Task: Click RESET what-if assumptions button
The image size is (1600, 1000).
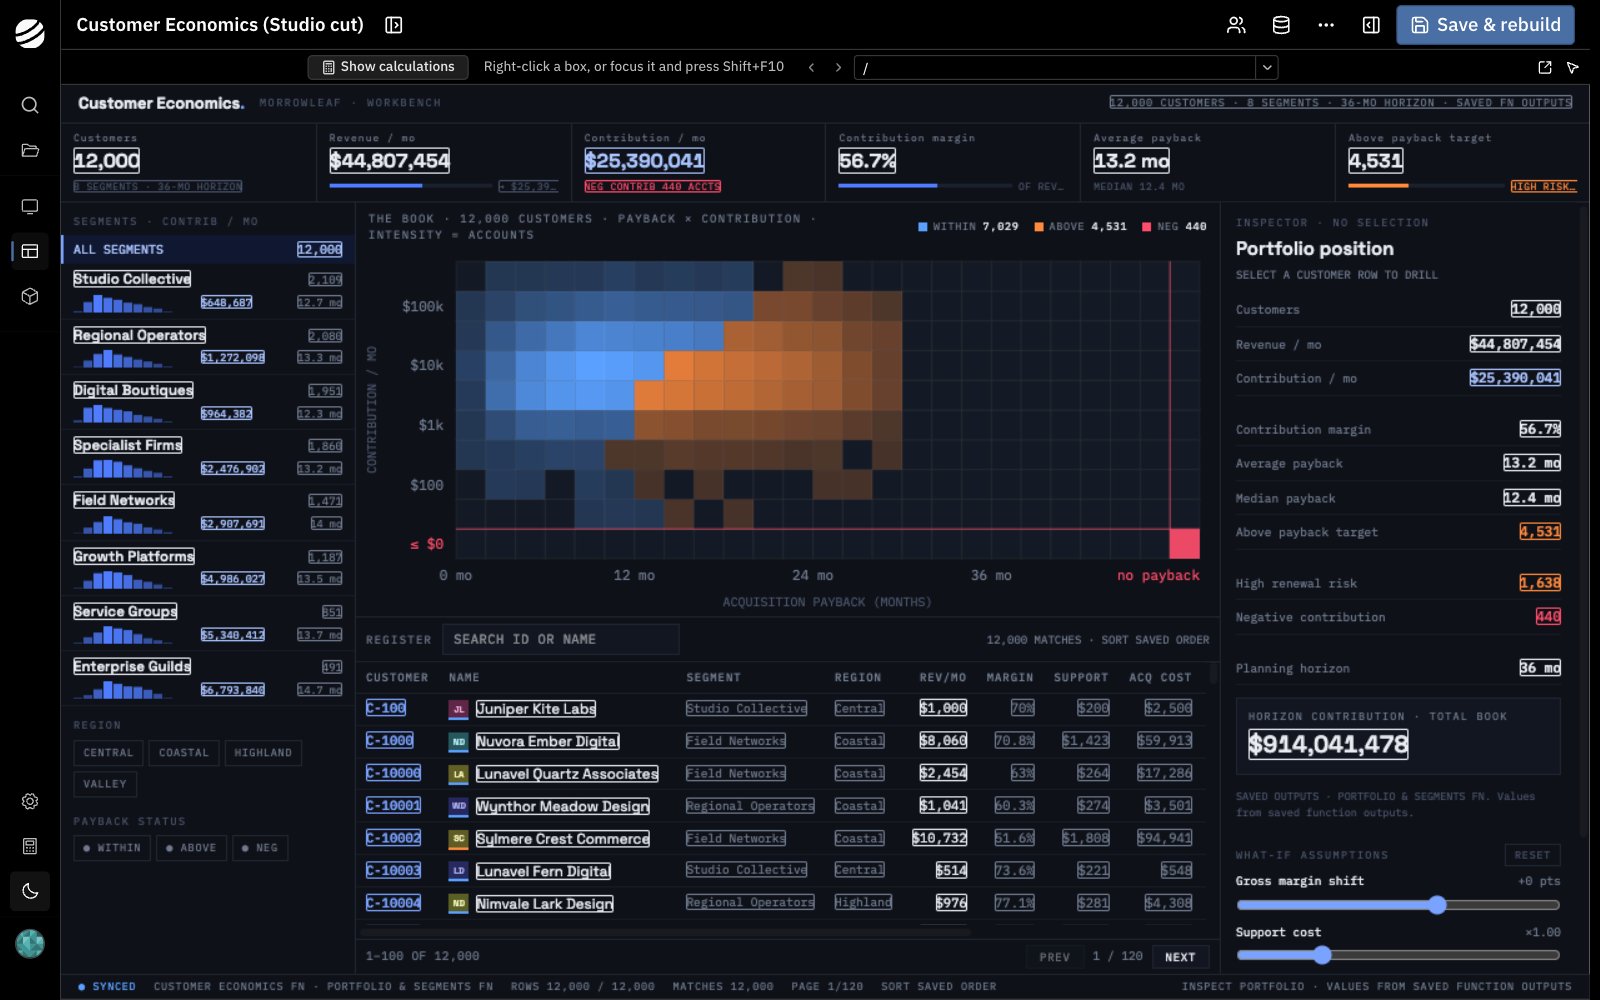Action: coord(1532,855)
